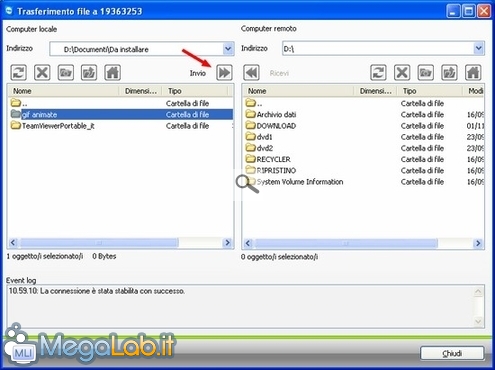Sort local files by Nome column

point(63,91)
